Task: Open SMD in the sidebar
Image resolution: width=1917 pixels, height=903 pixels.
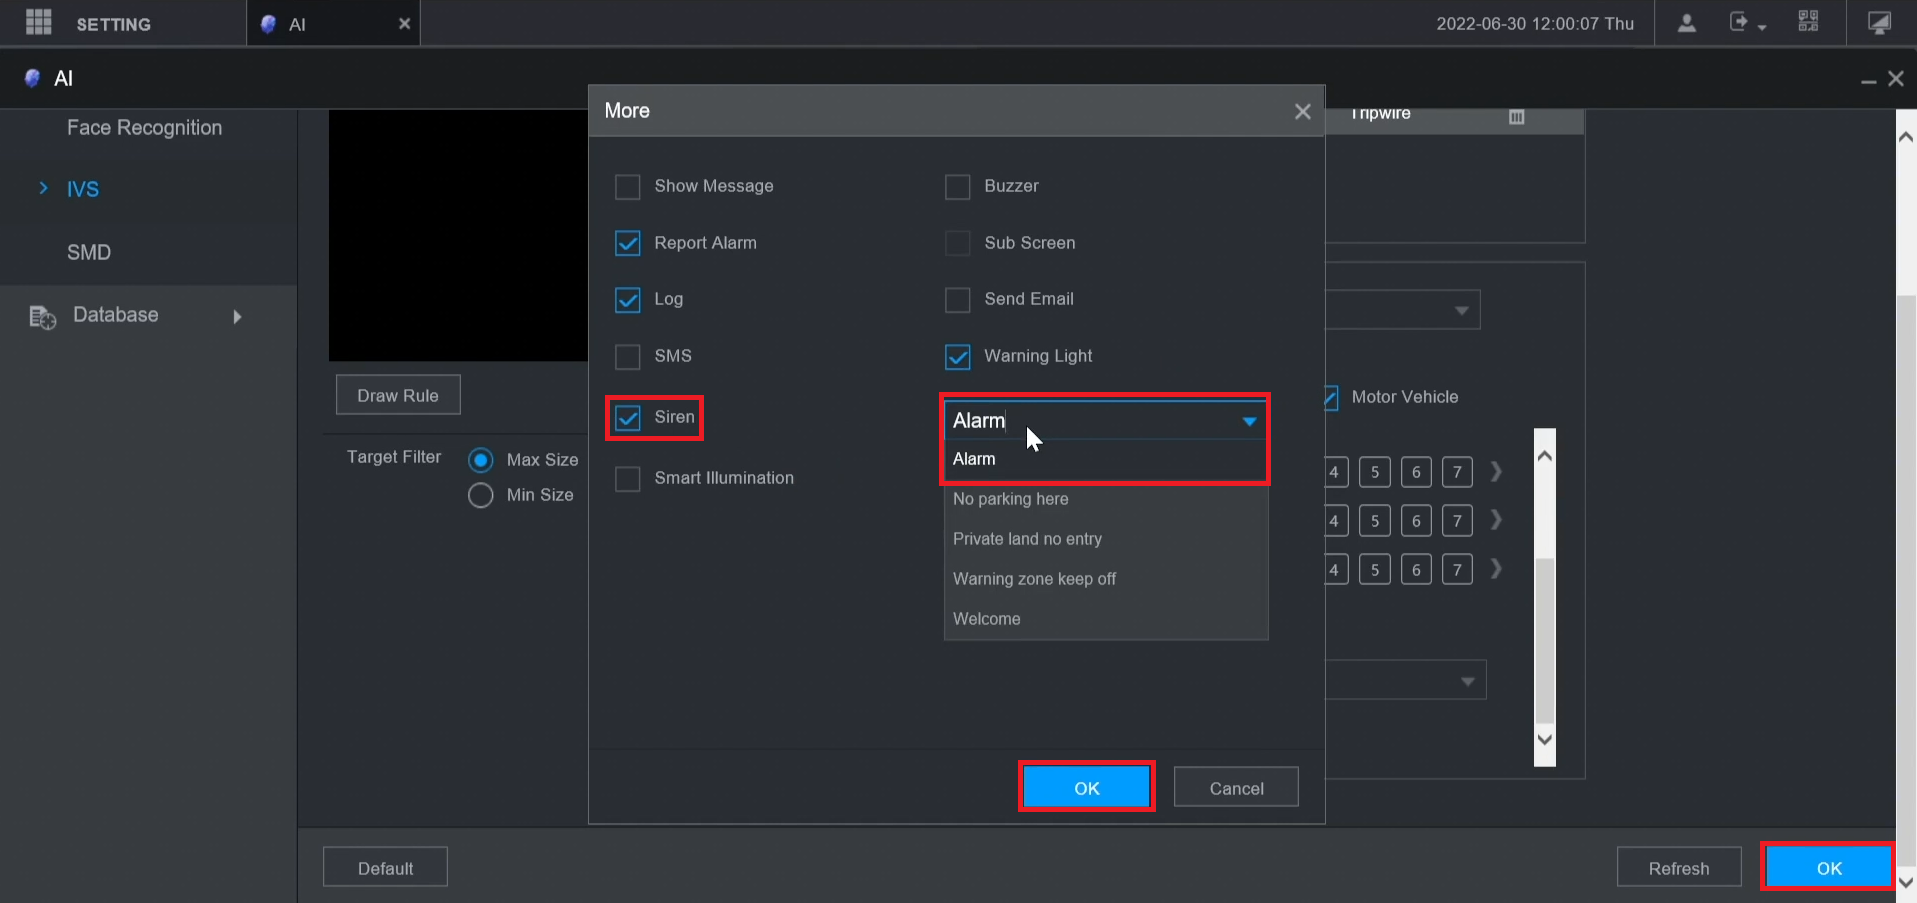Action: click(x=89, y=253)
